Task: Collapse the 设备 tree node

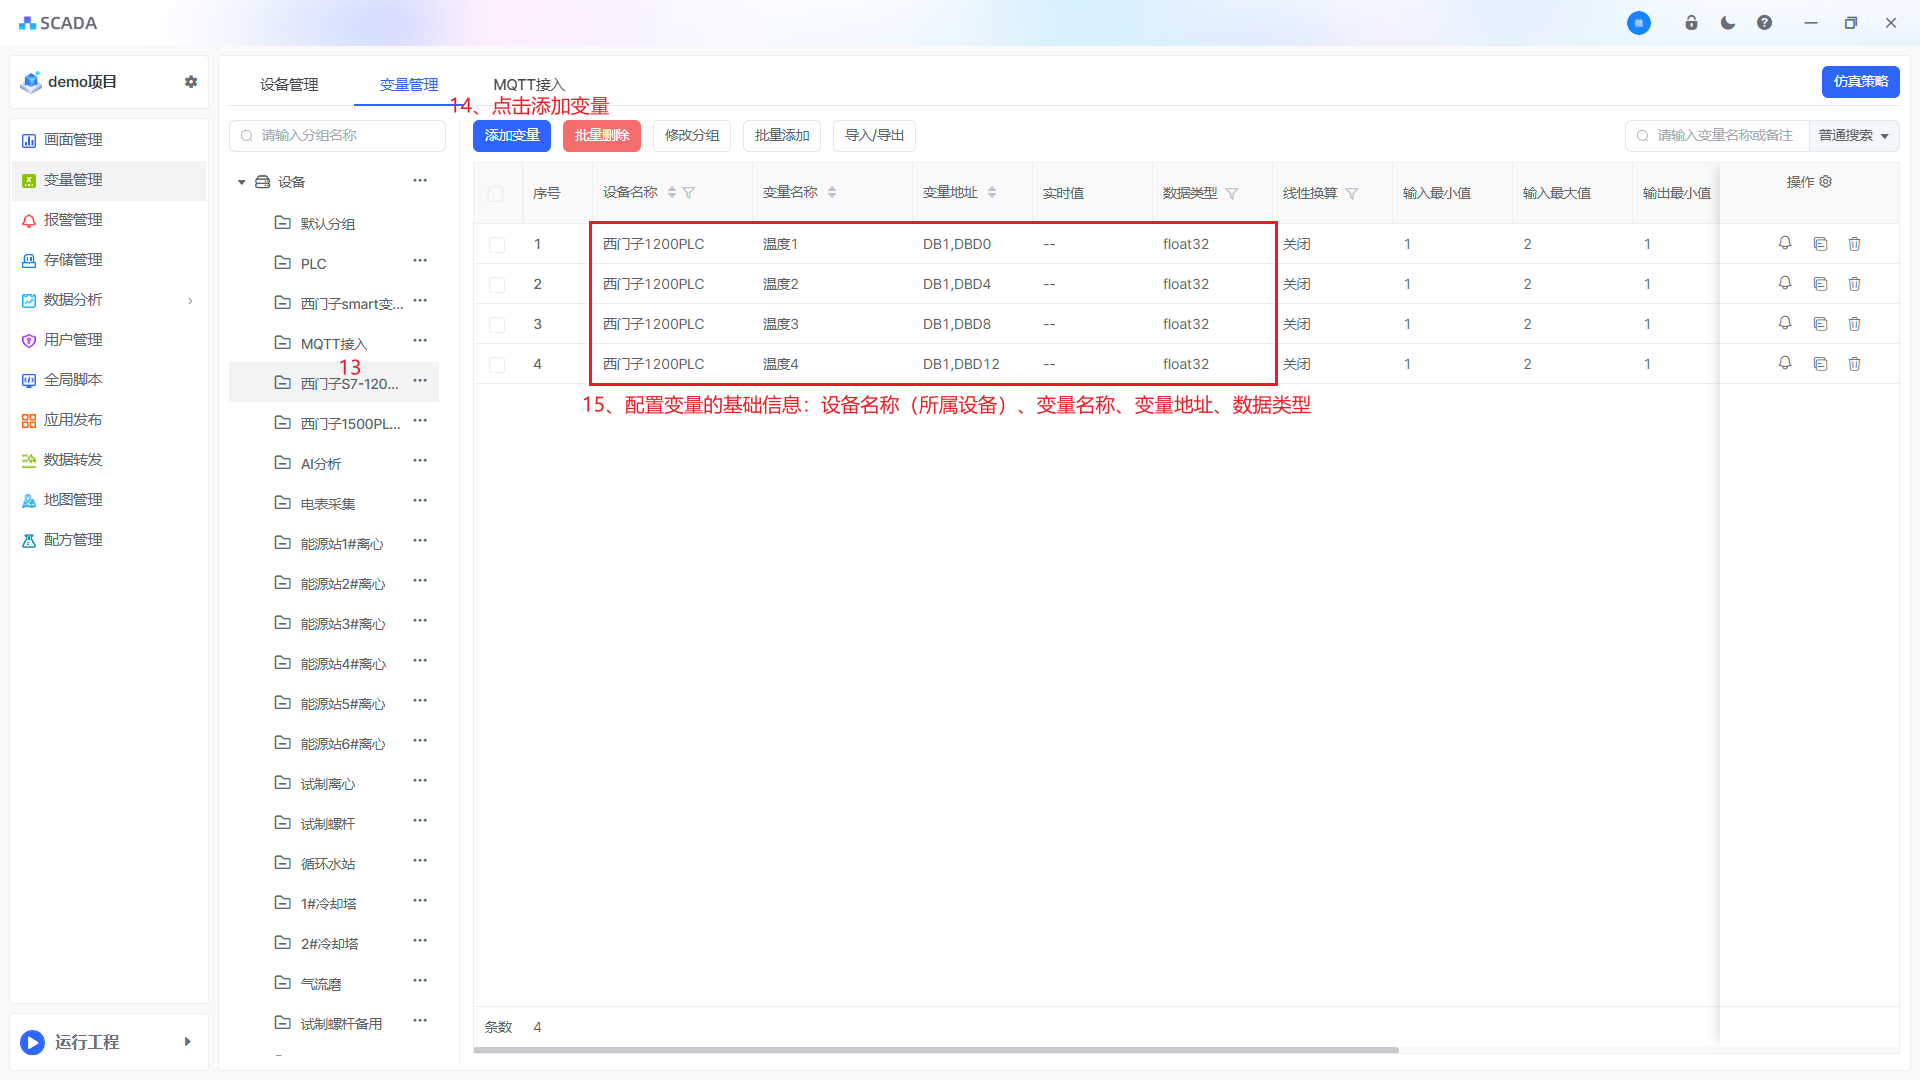Action: pyautogui.click(x=241, y=182)
